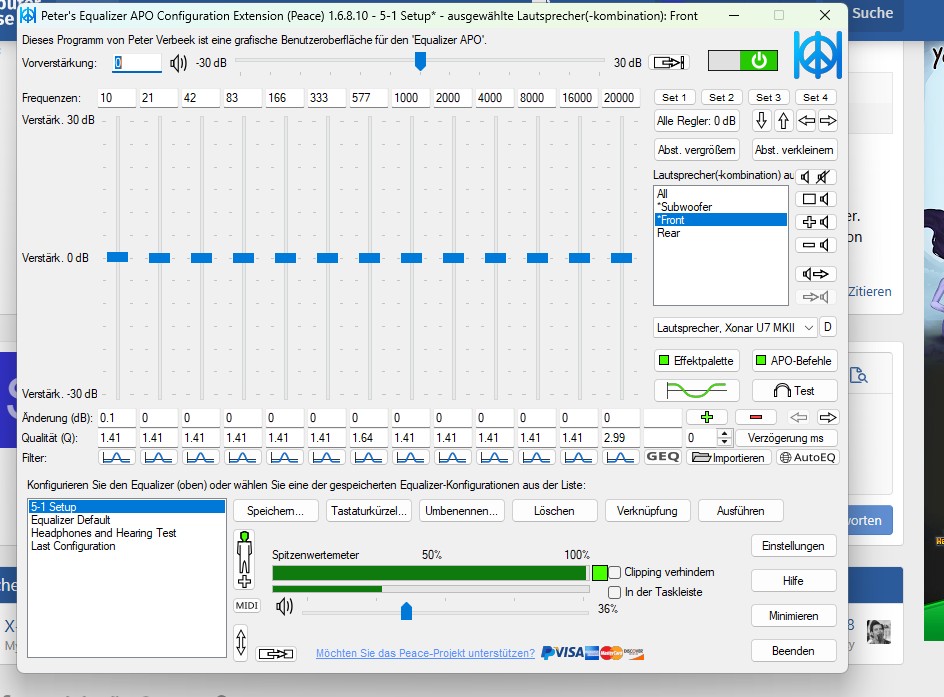The width and height of the screenshot is (944, 697).
Task: Select Set 3 tab
Action: pos(768,98)
